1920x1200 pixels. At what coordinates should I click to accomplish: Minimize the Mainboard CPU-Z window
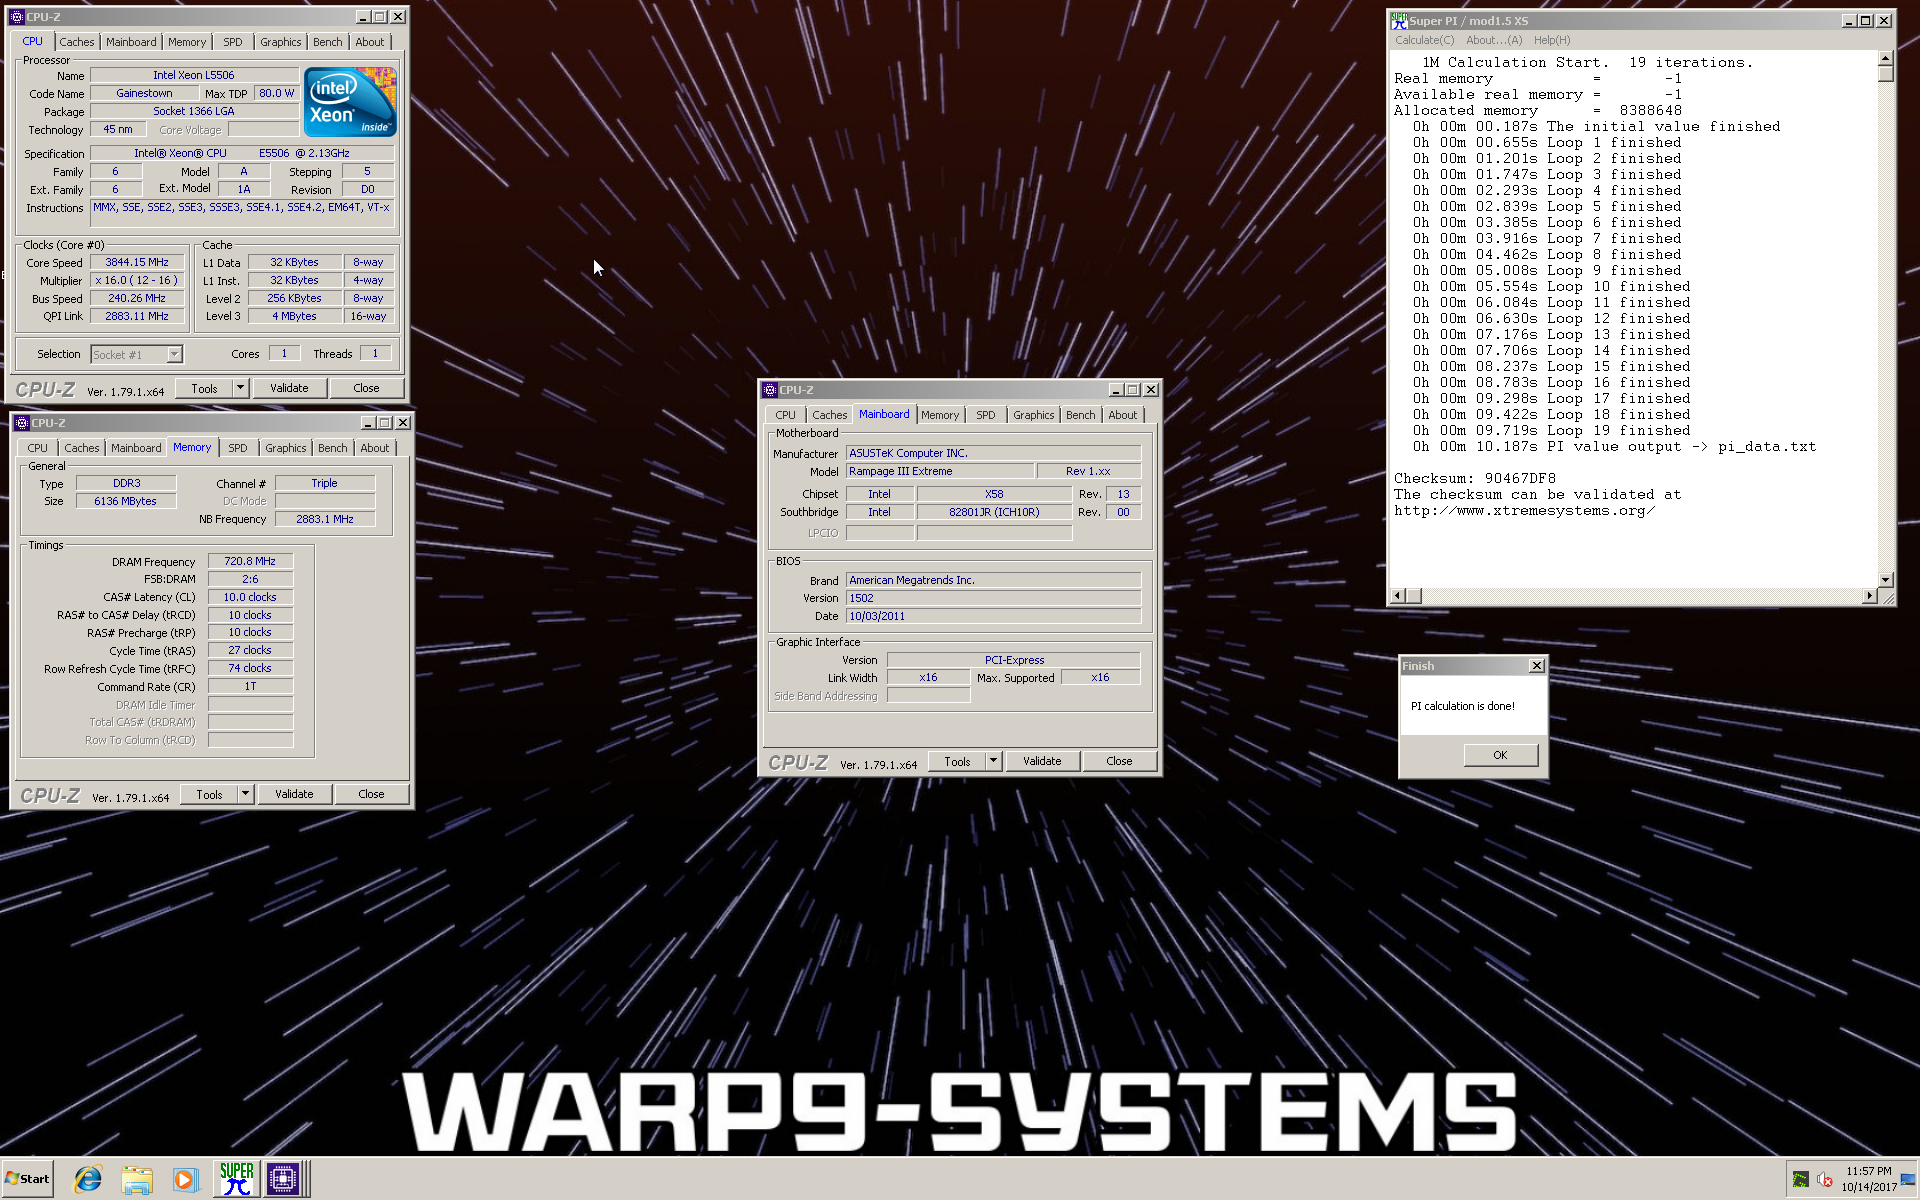click(x=1116, y=390)
